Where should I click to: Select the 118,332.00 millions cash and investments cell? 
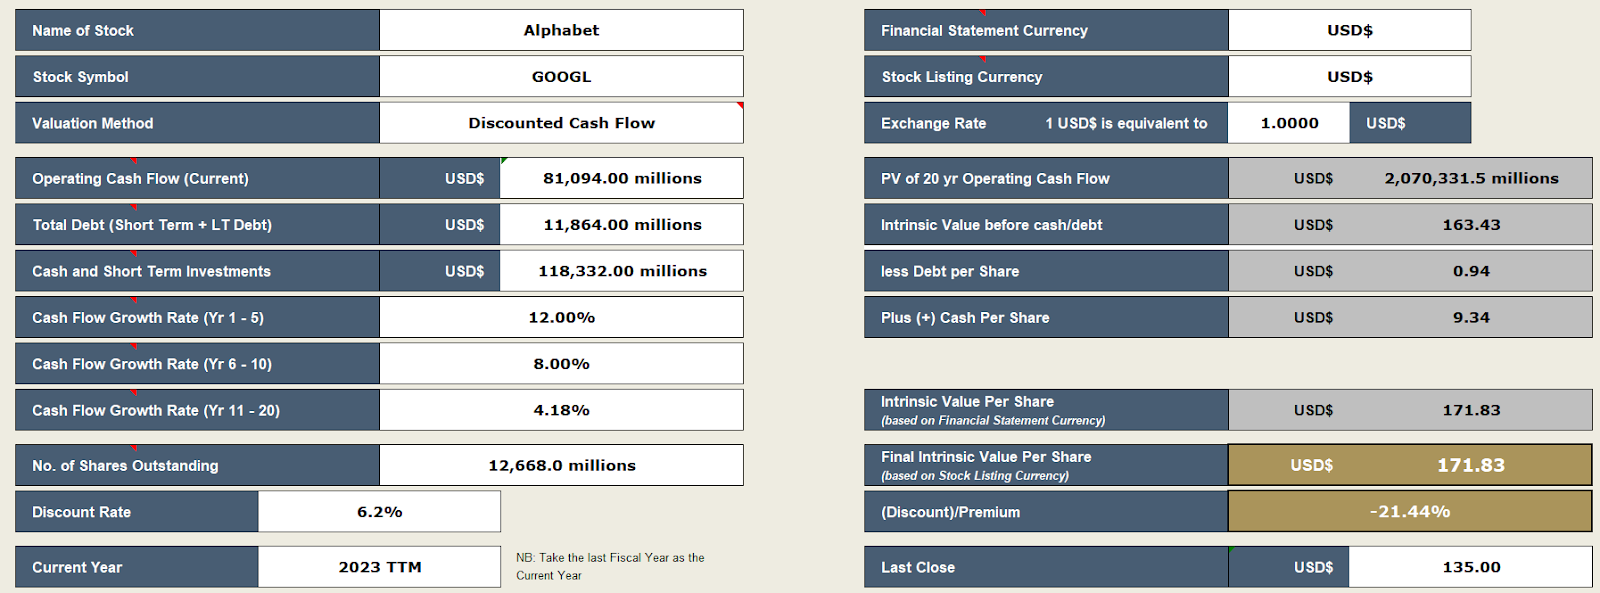[x=621, y=271]
